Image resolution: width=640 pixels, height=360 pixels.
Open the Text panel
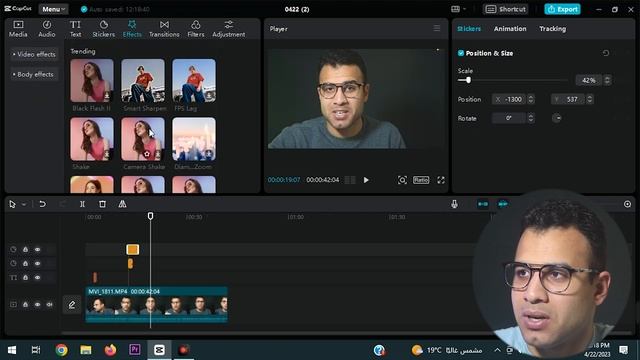tap(75, 29)
